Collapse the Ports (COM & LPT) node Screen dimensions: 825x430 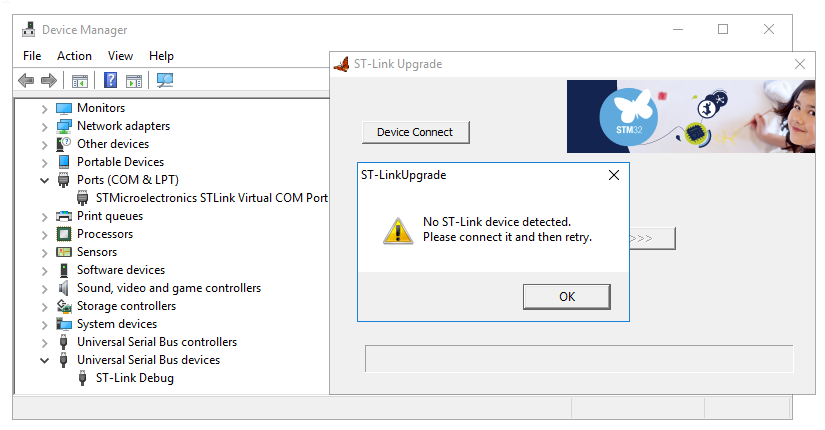(x=44, y=180)
